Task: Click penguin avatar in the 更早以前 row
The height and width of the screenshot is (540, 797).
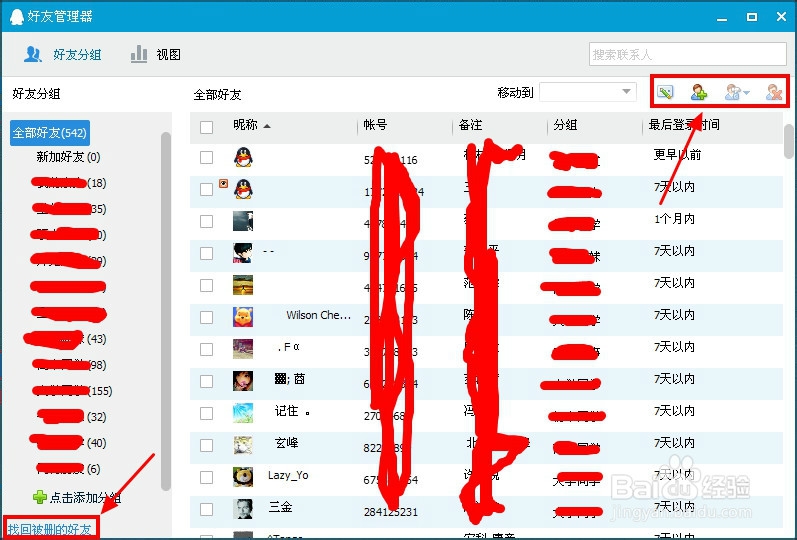Action: point(243,157)
